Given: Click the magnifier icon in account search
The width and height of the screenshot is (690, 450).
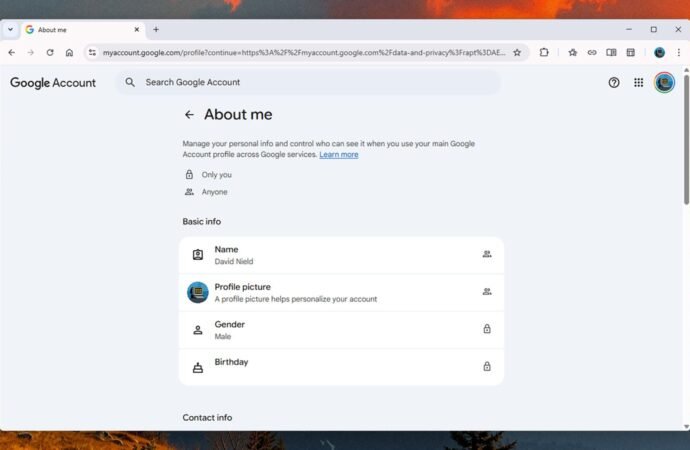Looking at the screenshot, I should point(130,82).
